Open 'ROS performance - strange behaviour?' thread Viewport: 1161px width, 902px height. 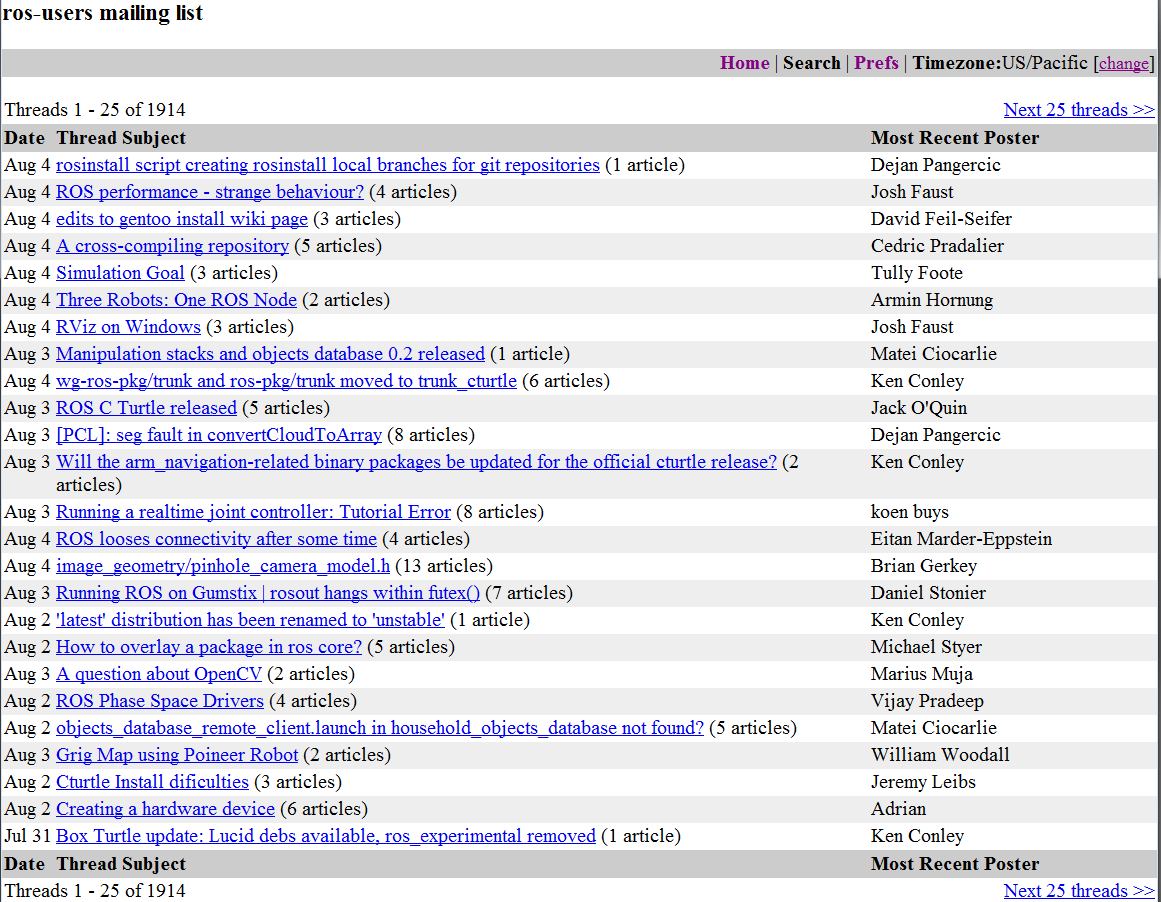coord(210,192)
